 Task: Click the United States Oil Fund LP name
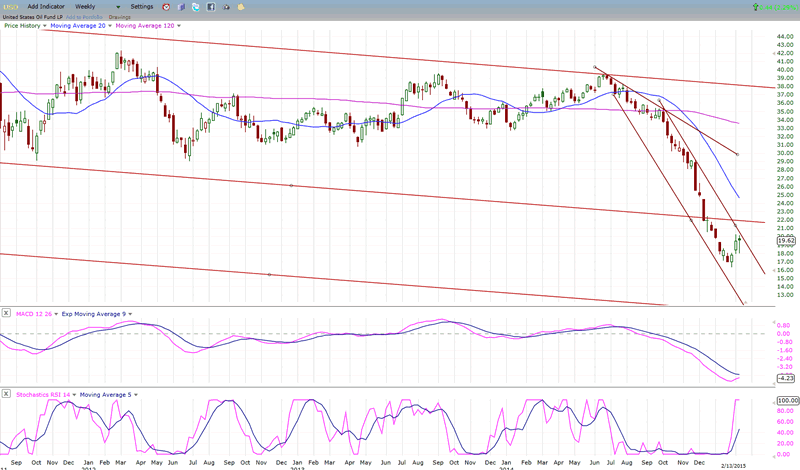(x=33, y=17)
